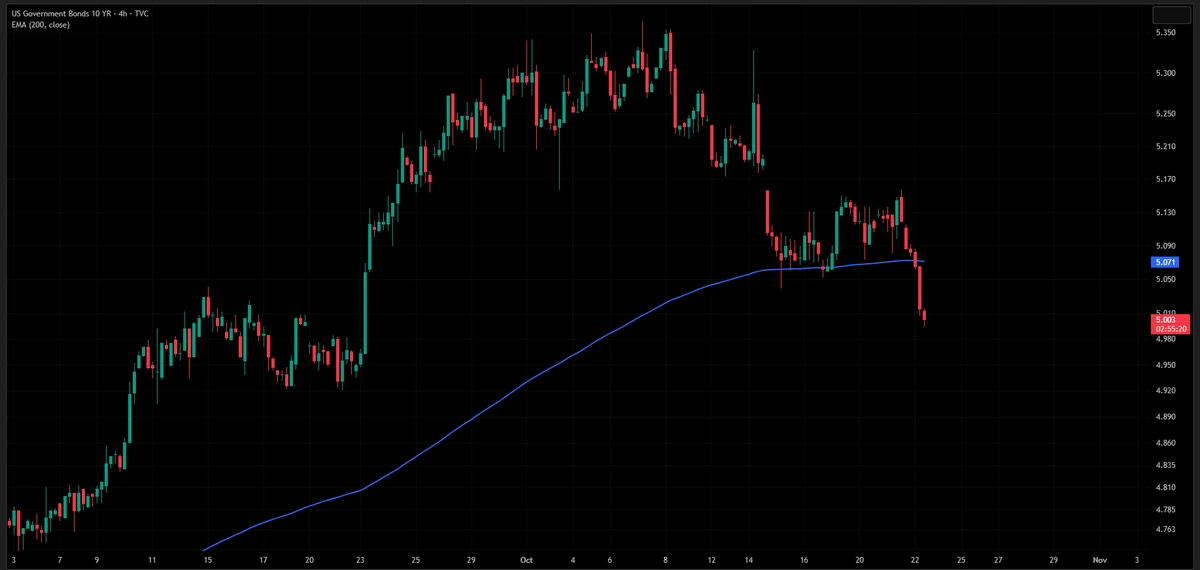Click the red 5.003 last price tag
This screenshot has width=1200, height=570.
1168,318
